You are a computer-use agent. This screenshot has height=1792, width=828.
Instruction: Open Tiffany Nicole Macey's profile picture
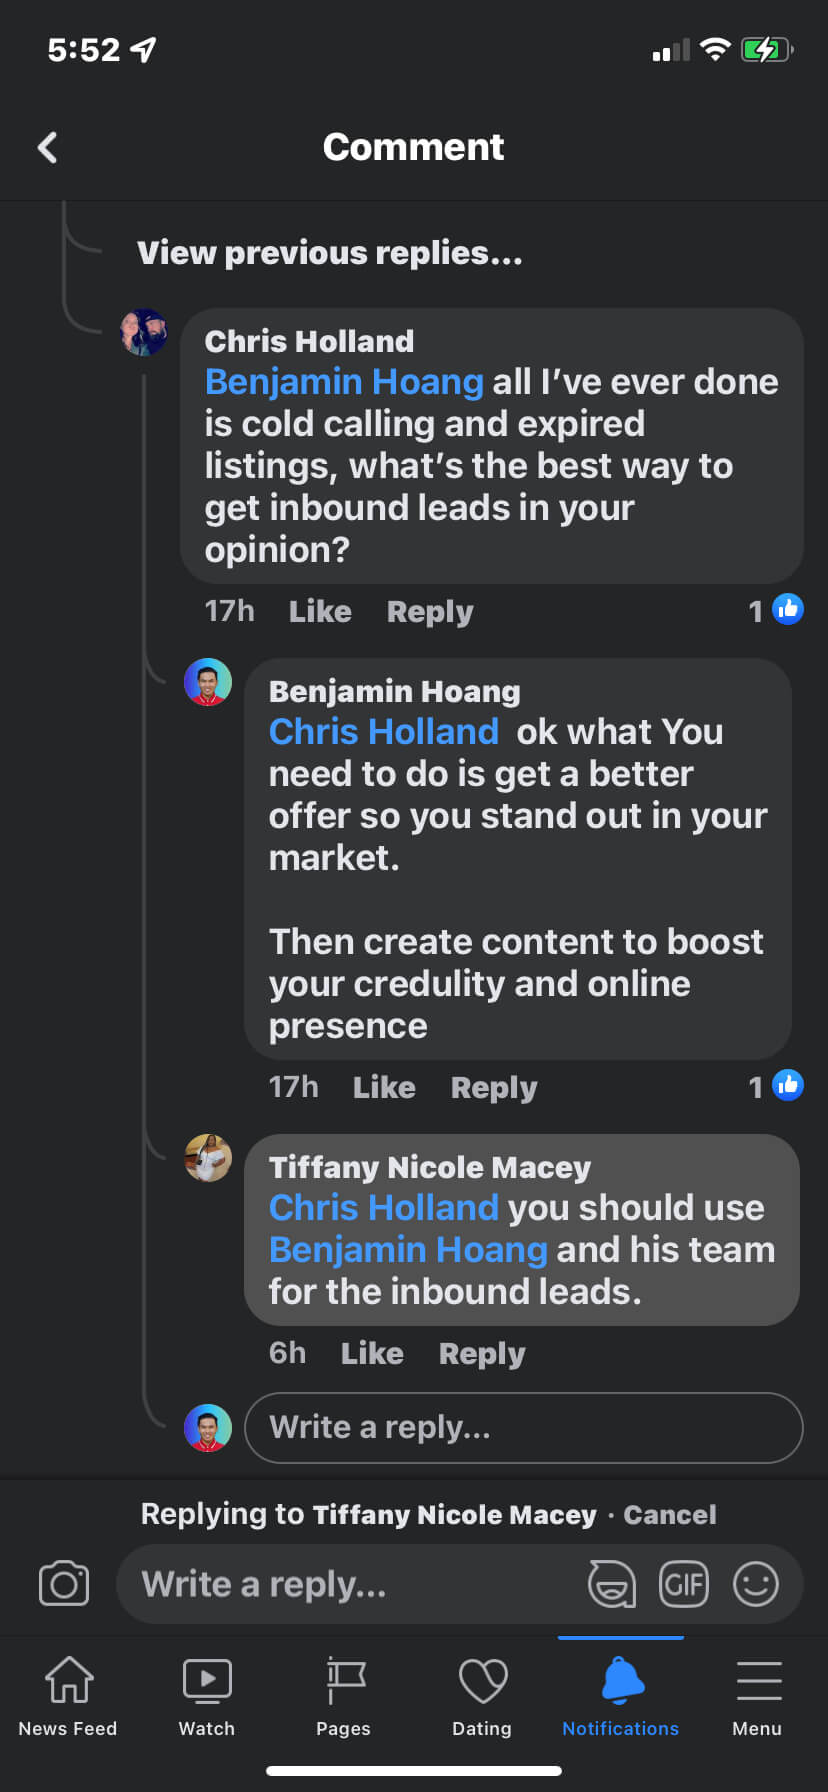coord(208,1158)
